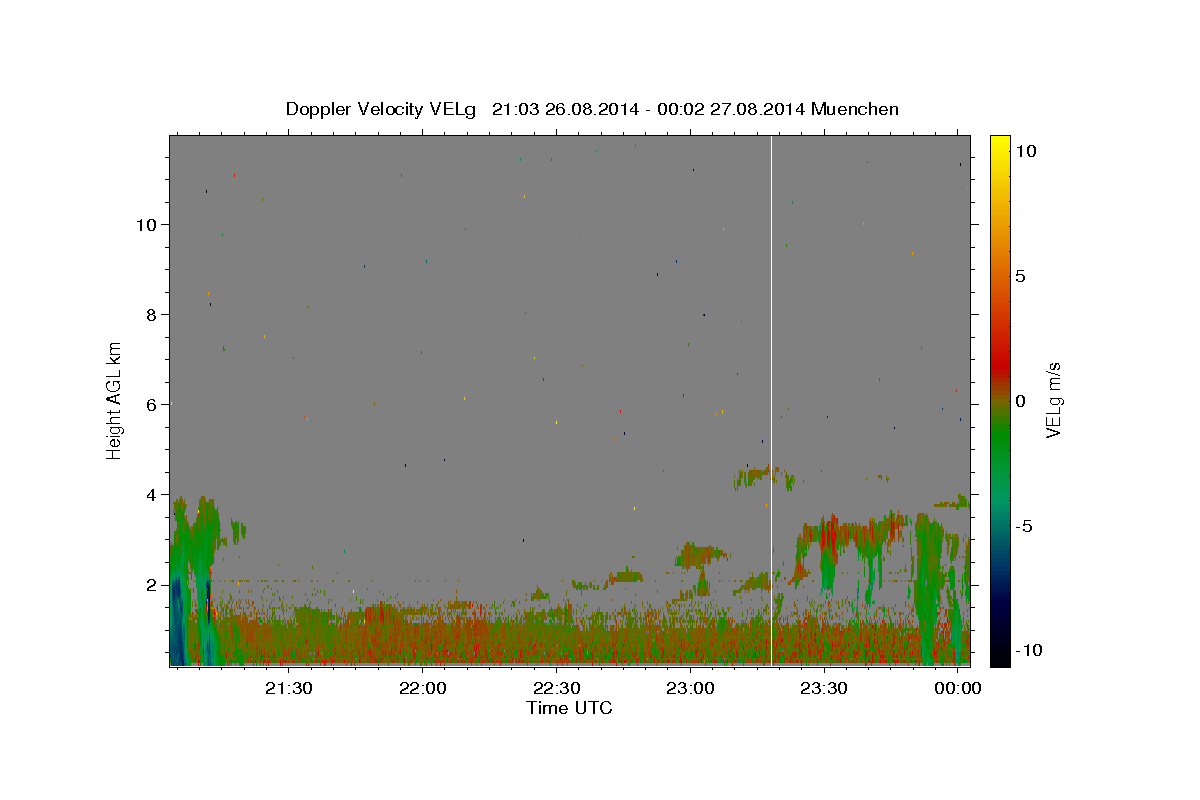Viewport: 1200px width, 800px height.
Task: Click the 22:30 time tick label
Action: coord(556,689)
